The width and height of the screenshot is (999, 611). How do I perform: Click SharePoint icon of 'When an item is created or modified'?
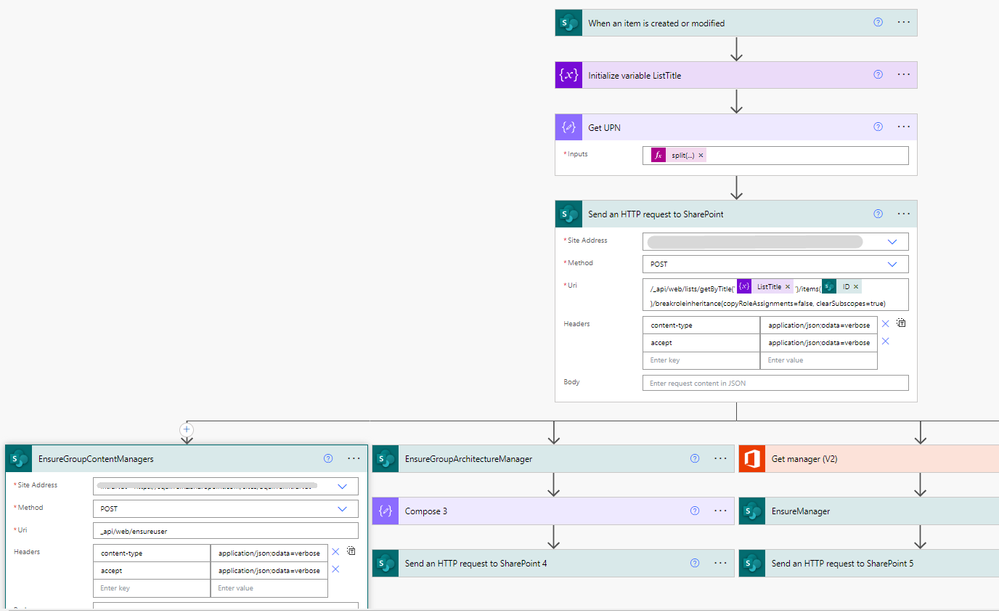(x=568, y=23)
